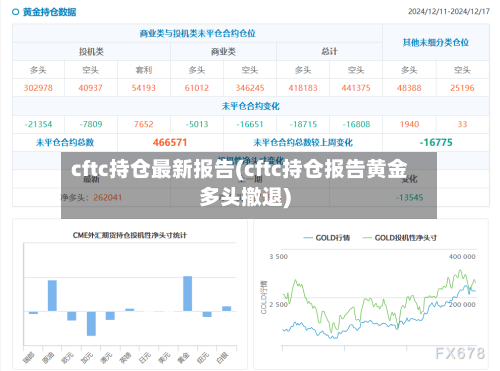500x371 pixels.
Task: Select the value 346245
Action: 250,88
